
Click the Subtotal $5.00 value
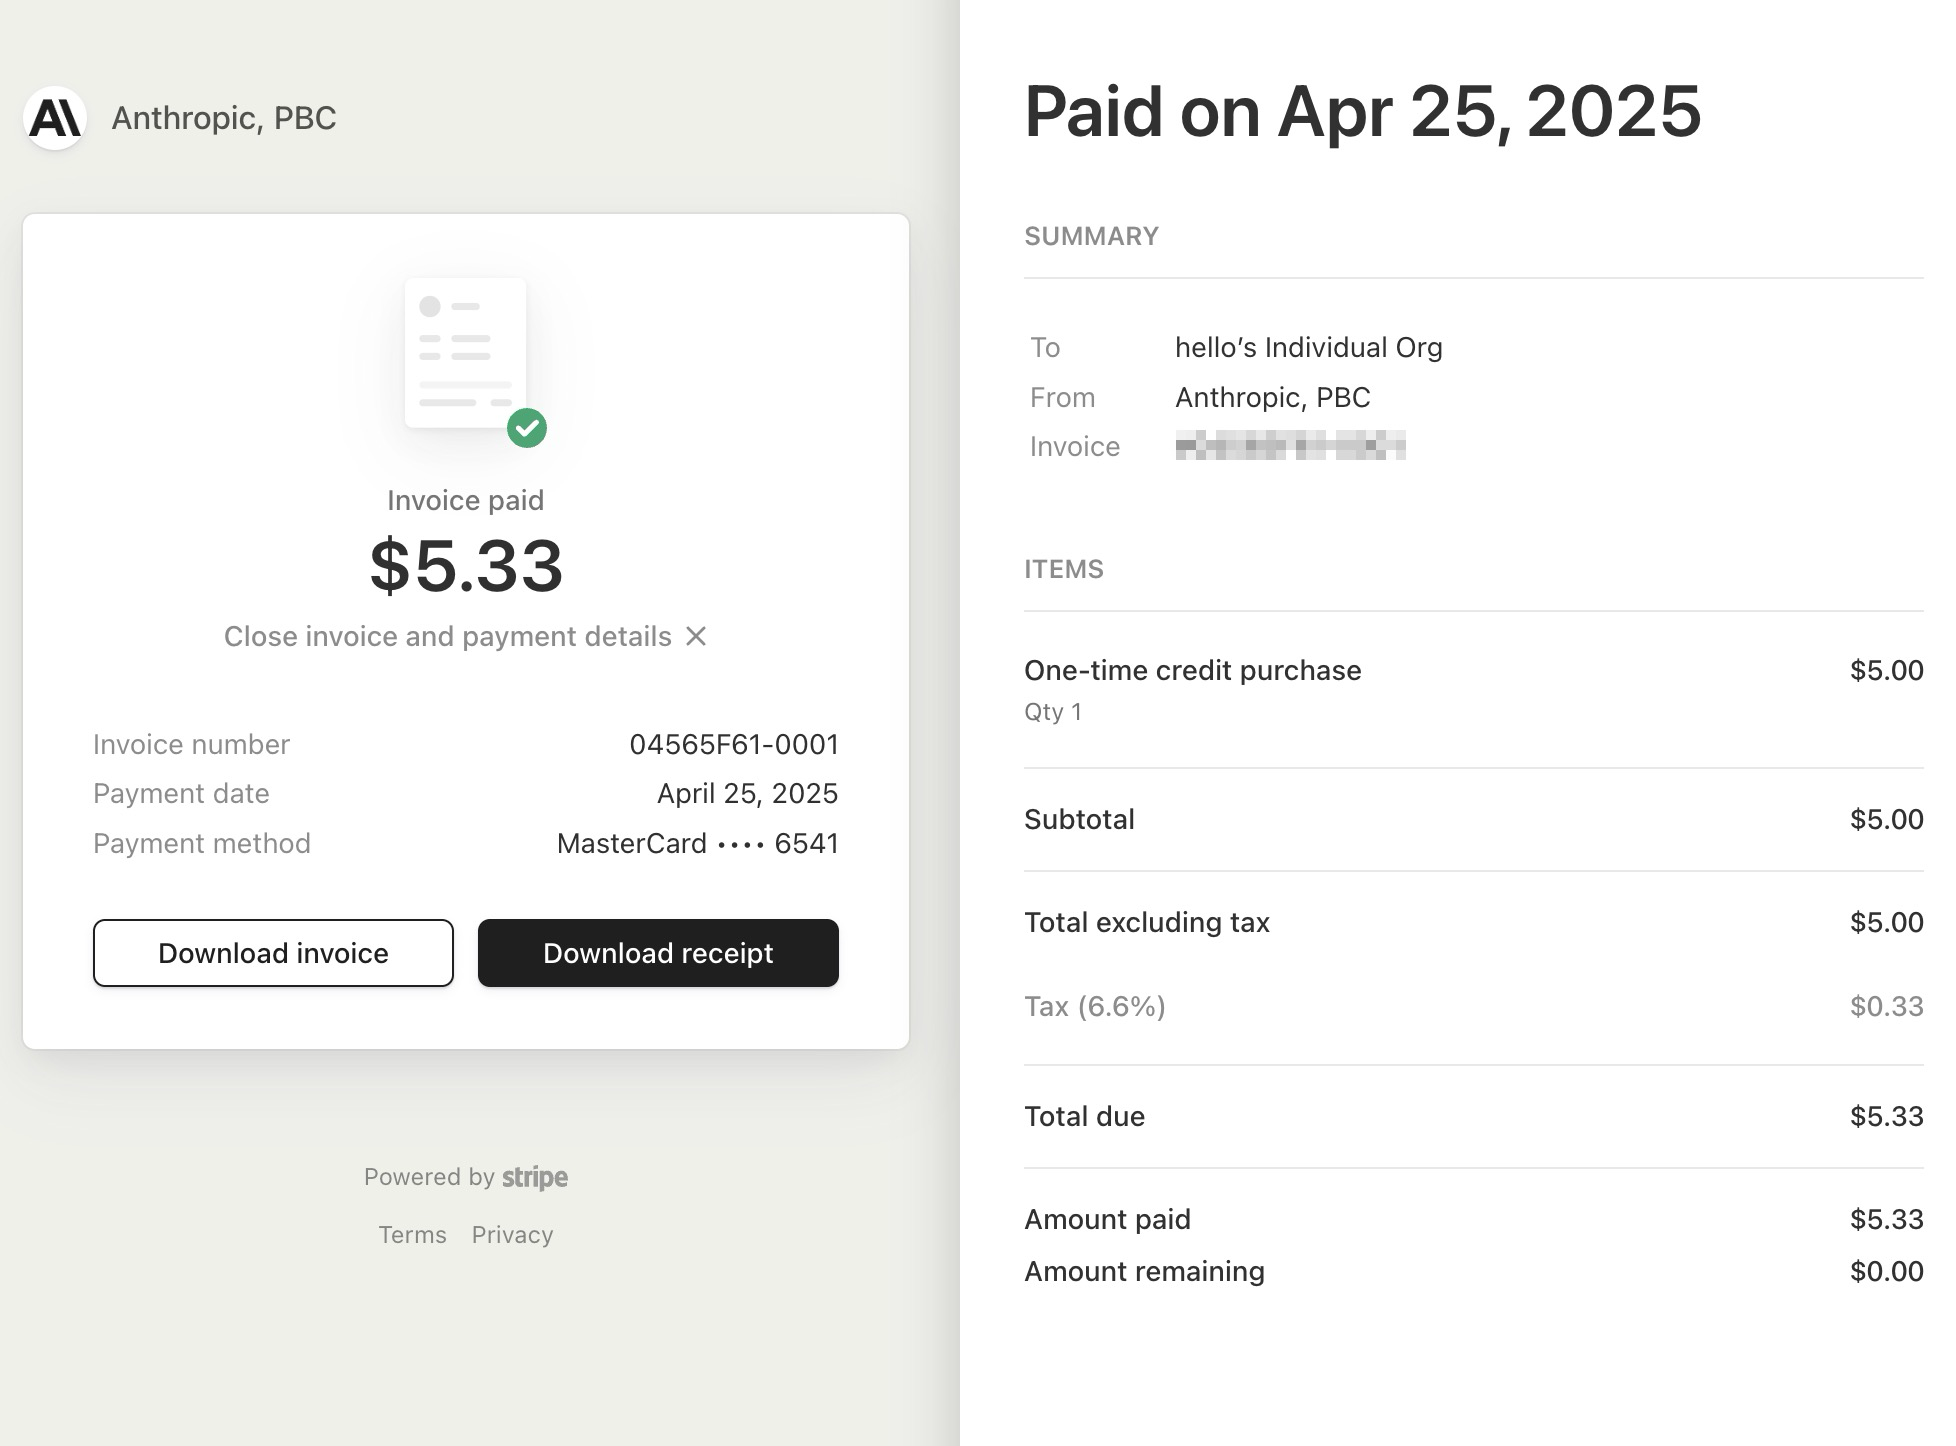point(1886,819)
